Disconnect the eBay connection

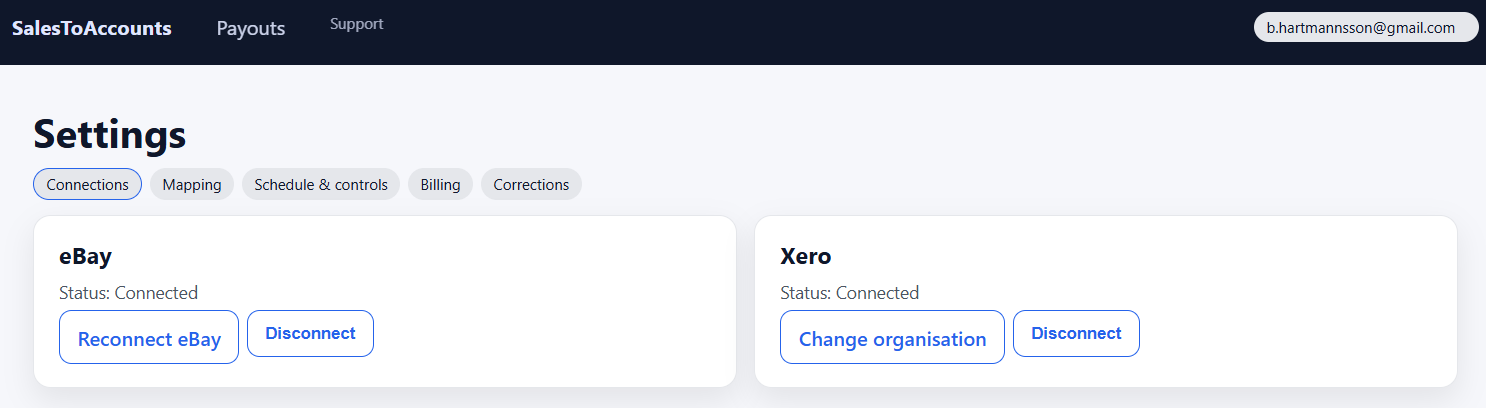coord(310,333)
